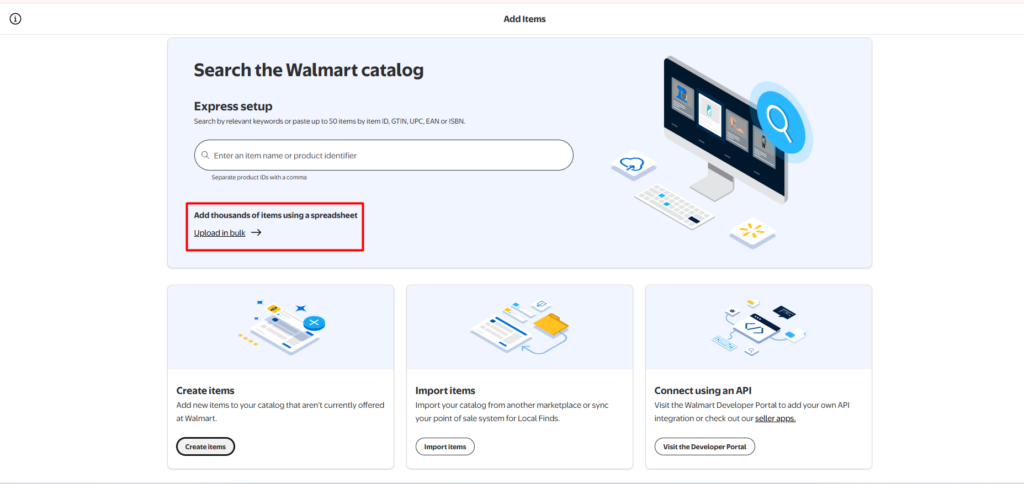
Task: Click the Import items button
Action: point(445,447)
